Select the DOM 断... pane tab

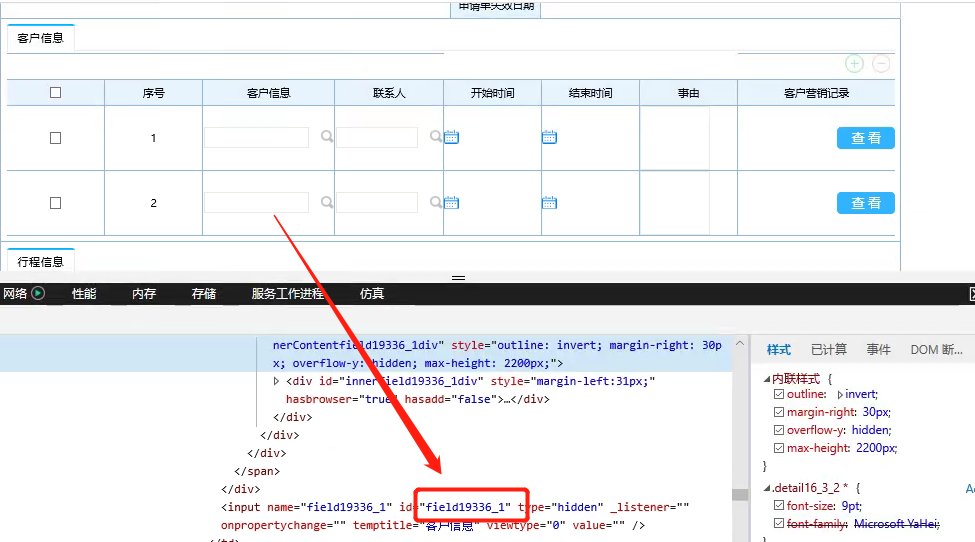[x=936, y=350]
